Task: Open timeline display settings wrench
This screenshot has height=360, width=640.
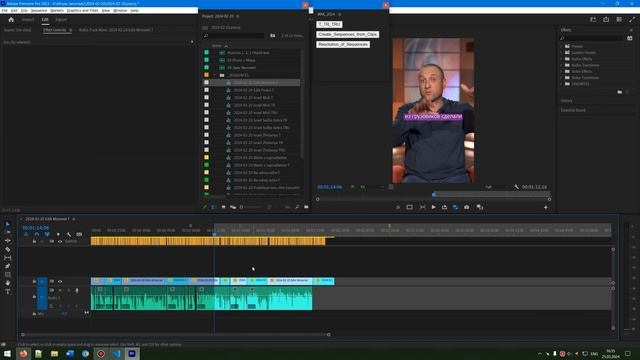Action: [x=69, y=234]
